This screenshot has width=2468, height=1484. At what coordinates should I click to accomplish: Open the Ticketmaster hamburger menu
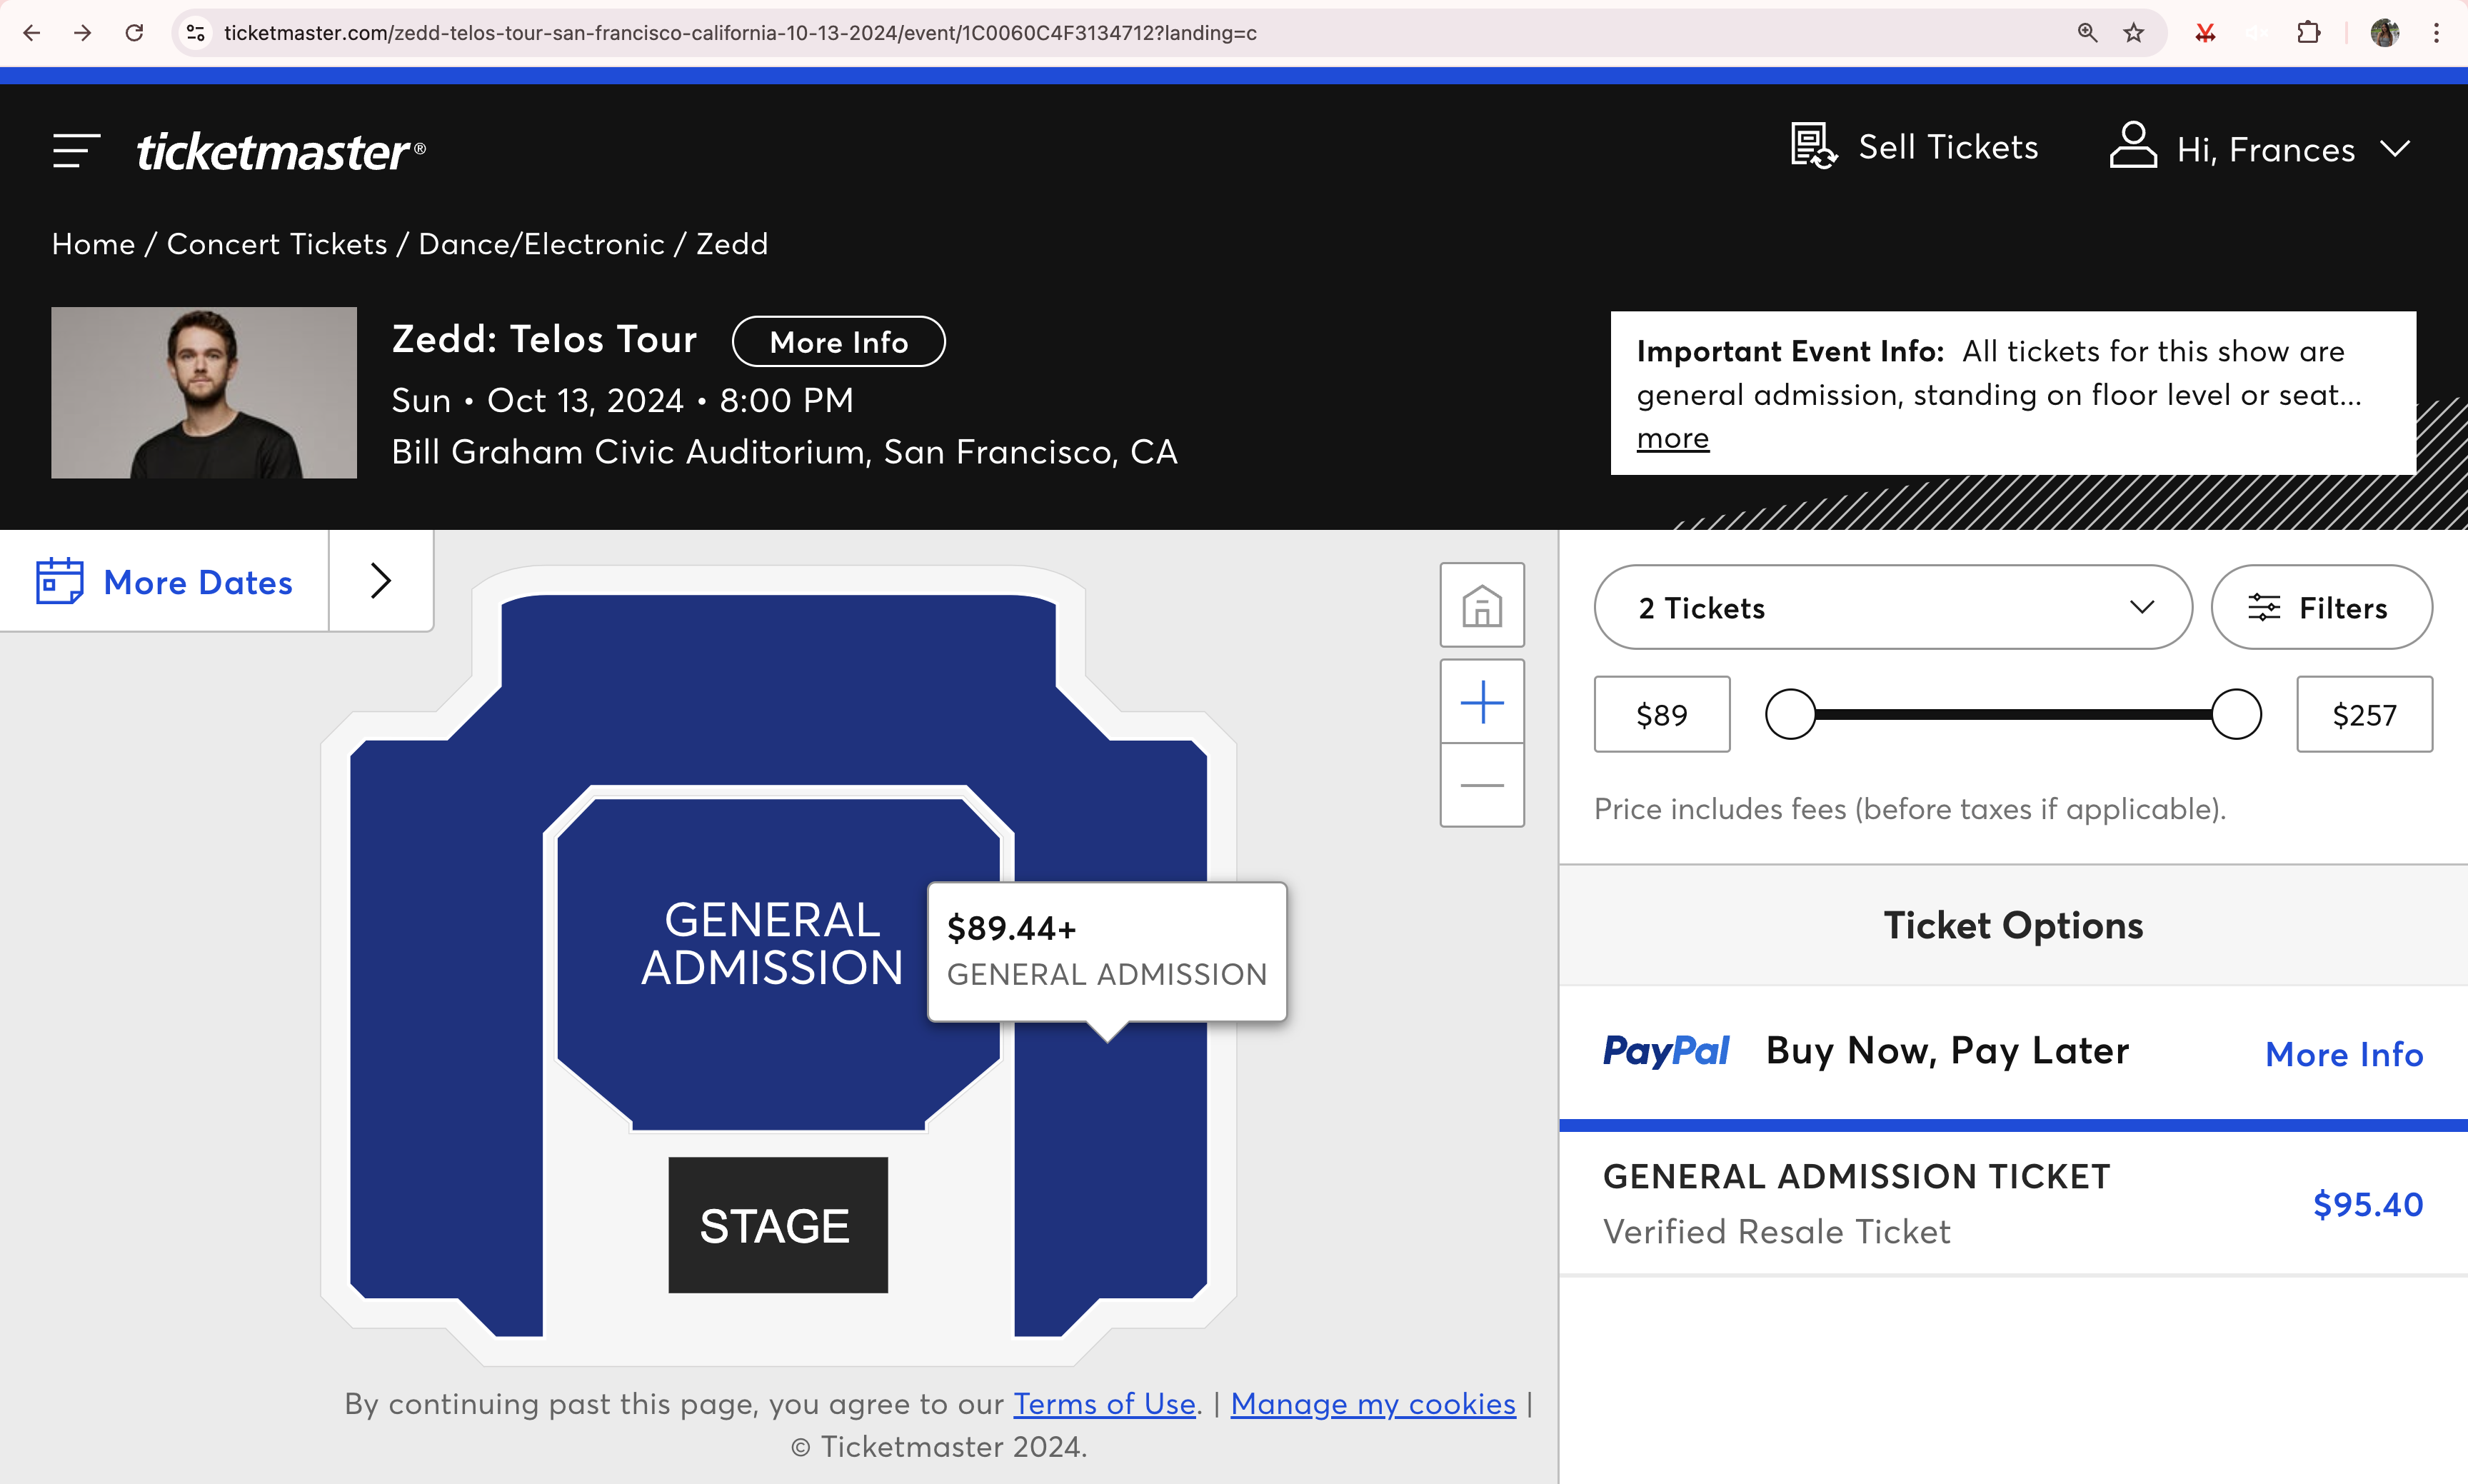click(x=76, y=151)
